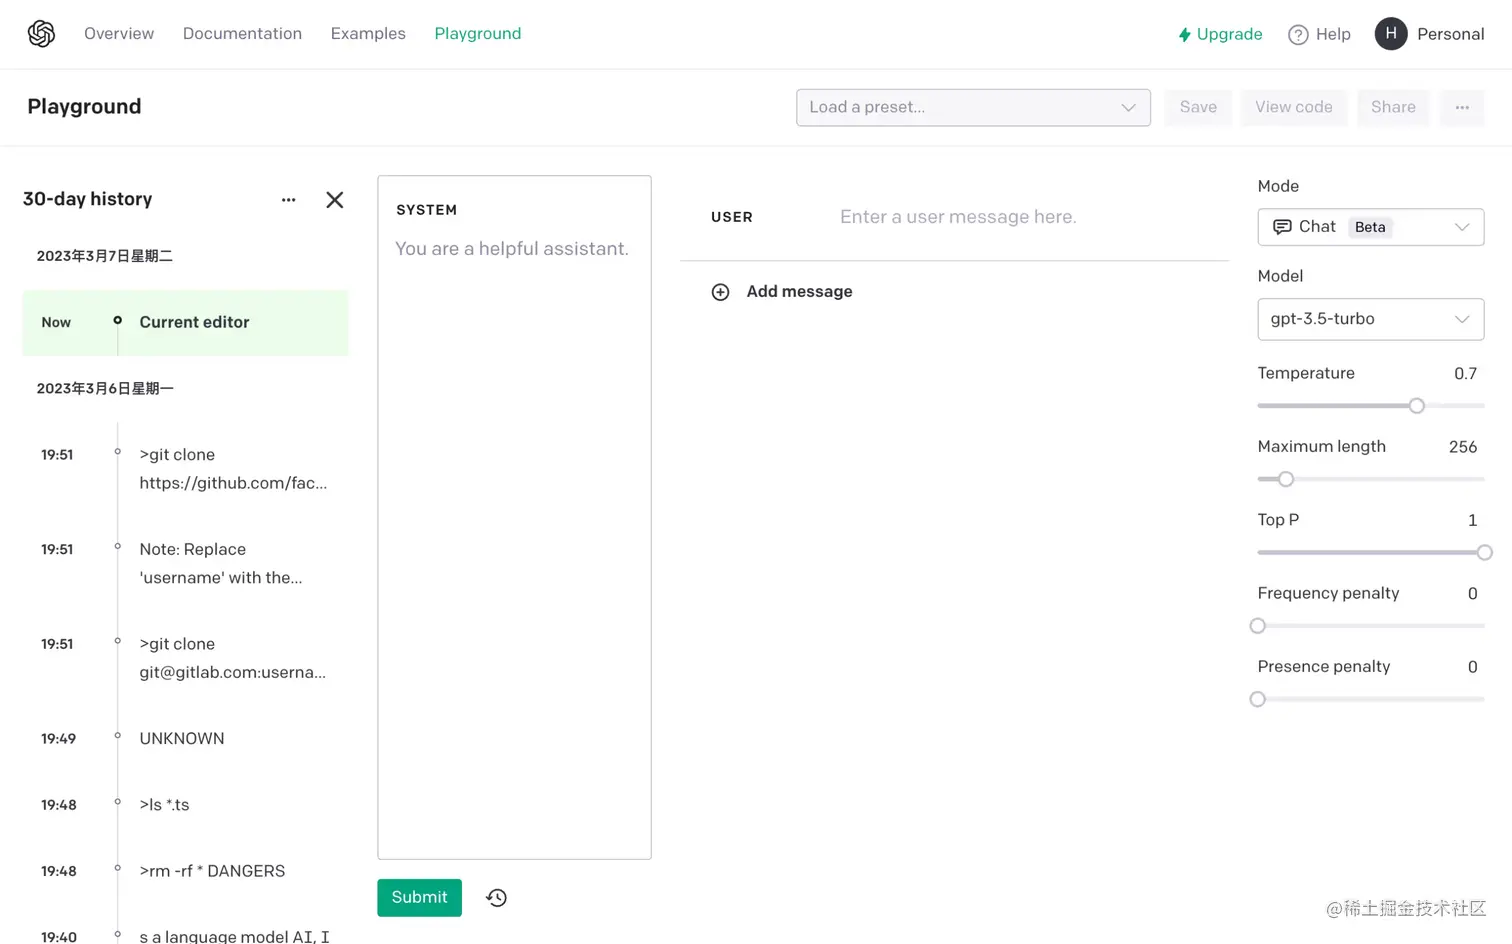This screenshot has height=944, width=1512.
Task: Switch to the Examples tab
Action: pyautogui.click(x=368, y=34)
